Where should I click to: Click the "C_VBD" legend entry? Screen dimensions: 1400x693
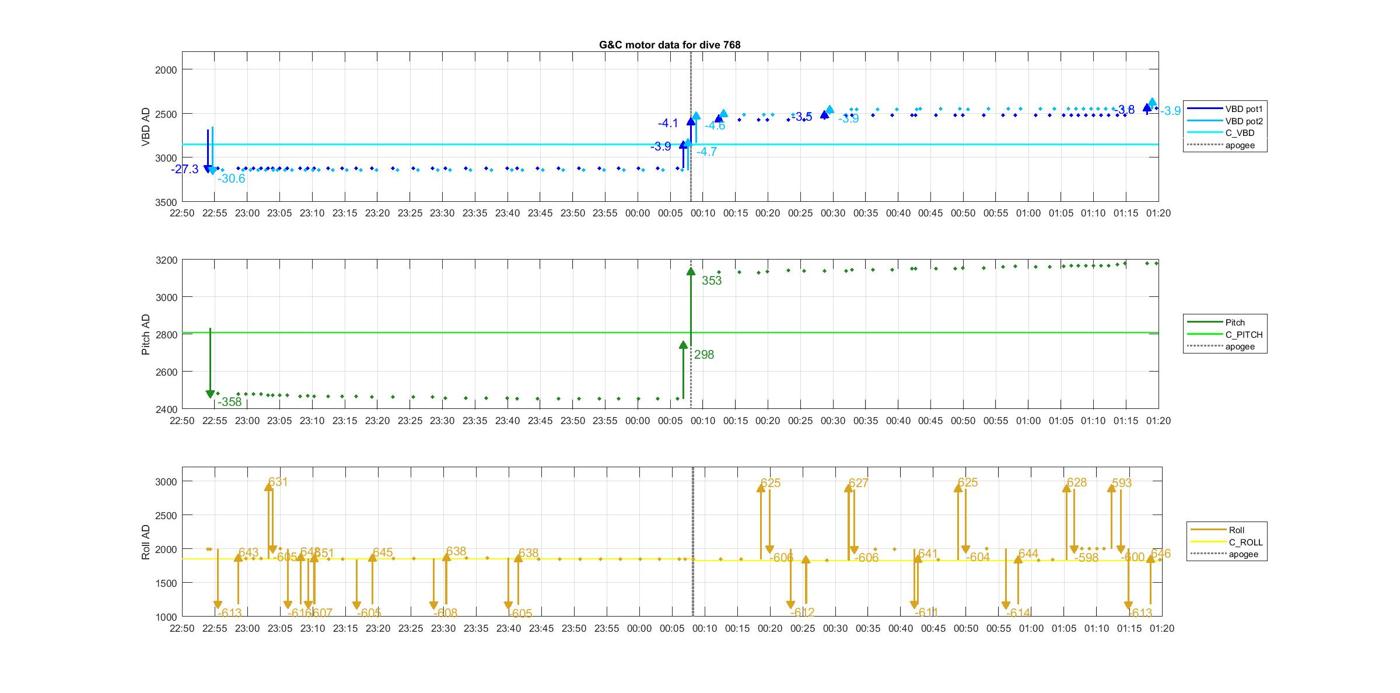pos(1239,133)
